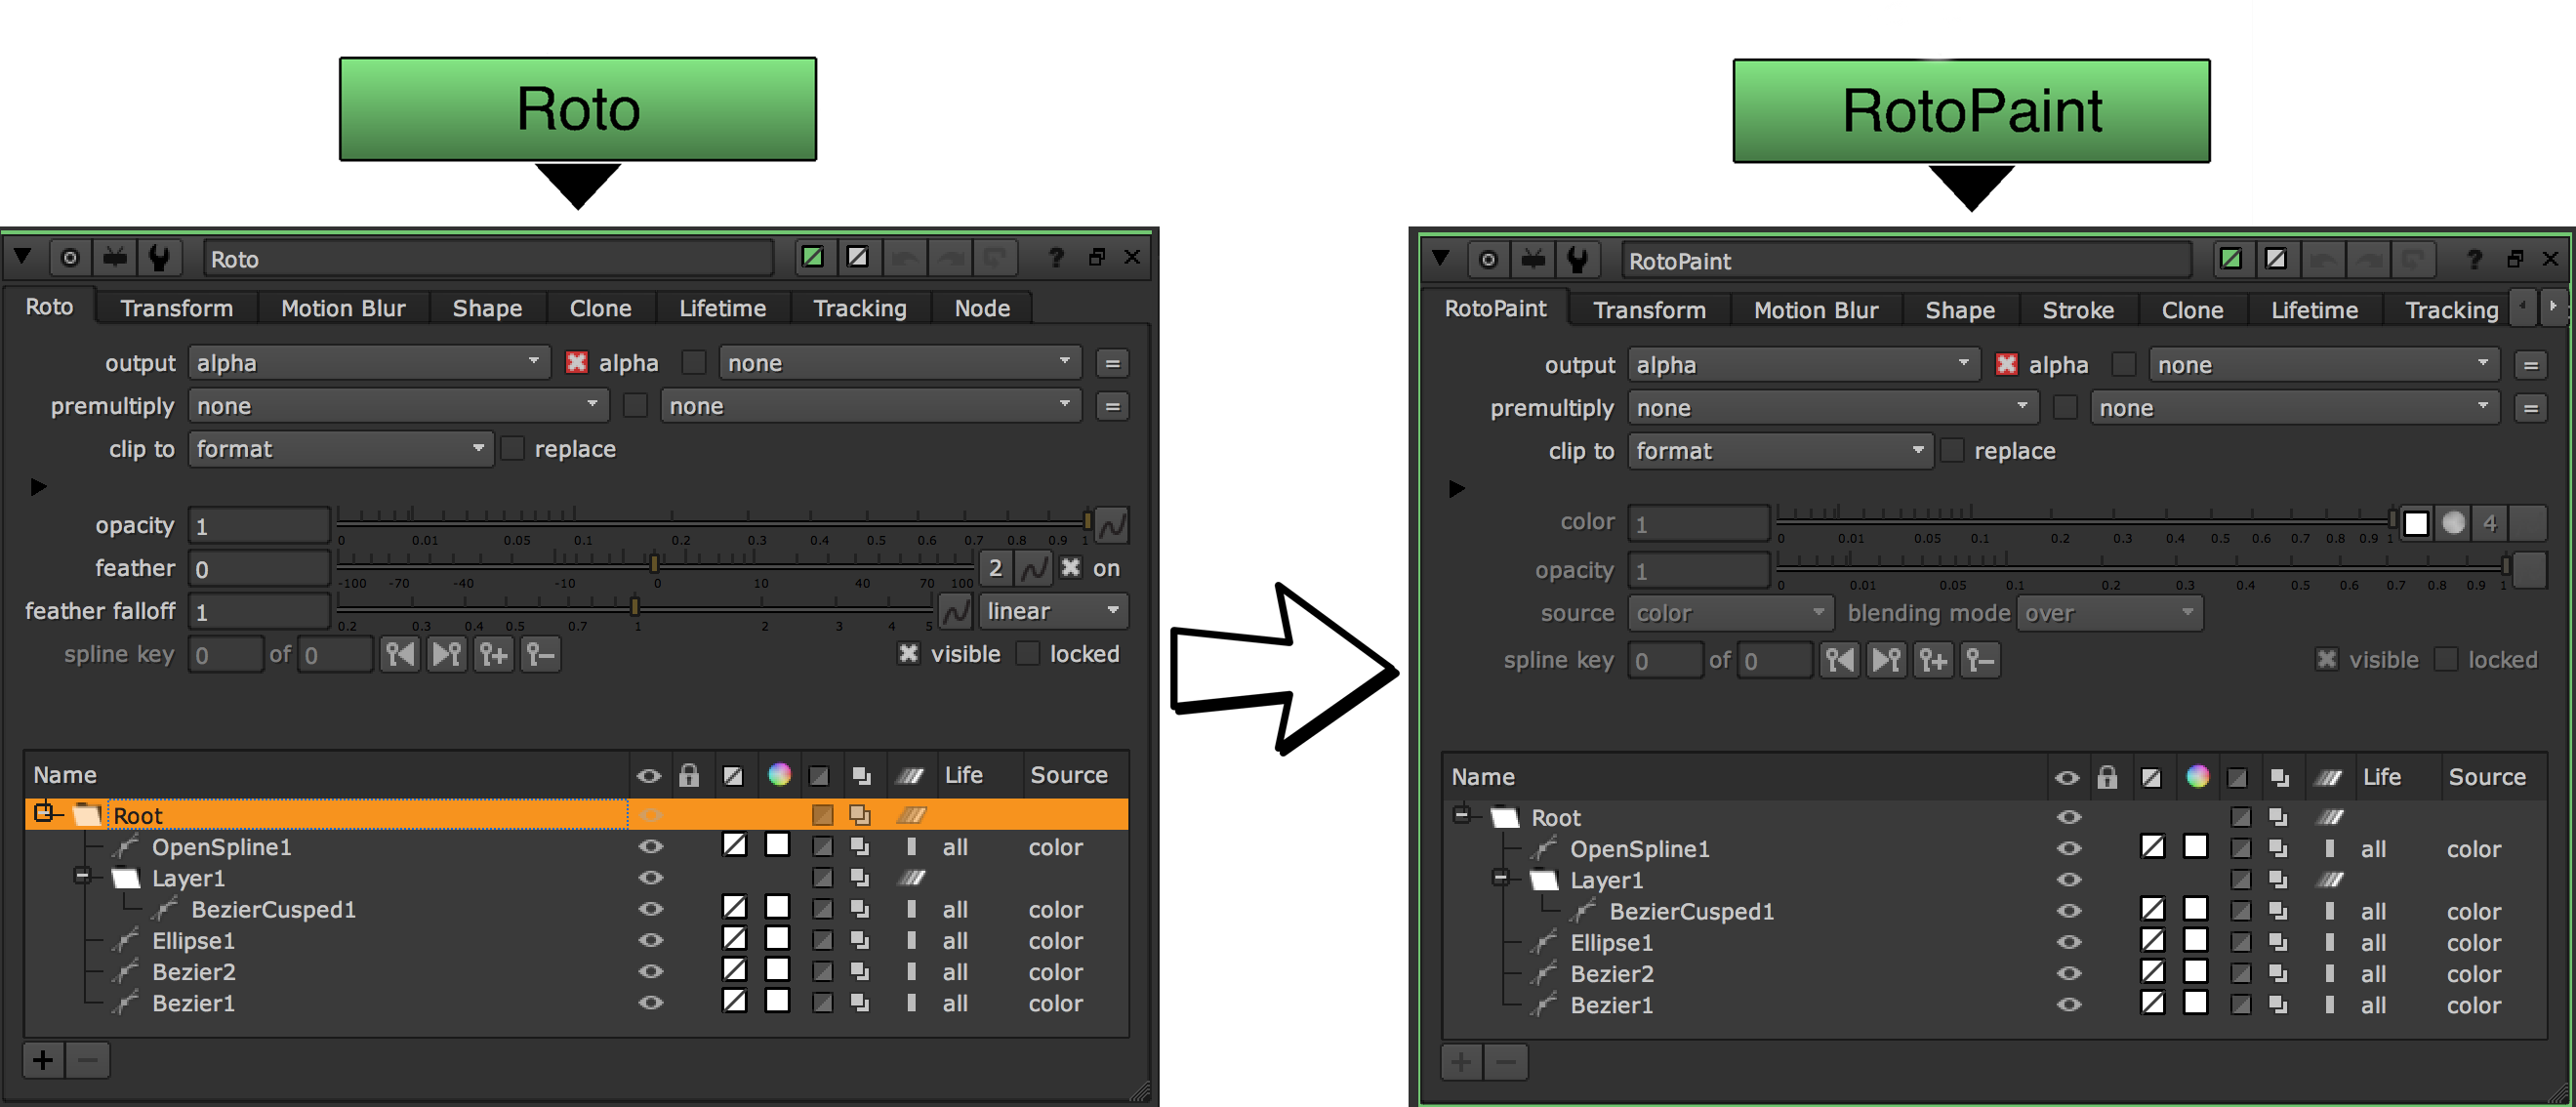The width and height of the screenshot is (2576, 1107).
Task: Open the Stroke tab in RotoPaint
Action: 2077,310
